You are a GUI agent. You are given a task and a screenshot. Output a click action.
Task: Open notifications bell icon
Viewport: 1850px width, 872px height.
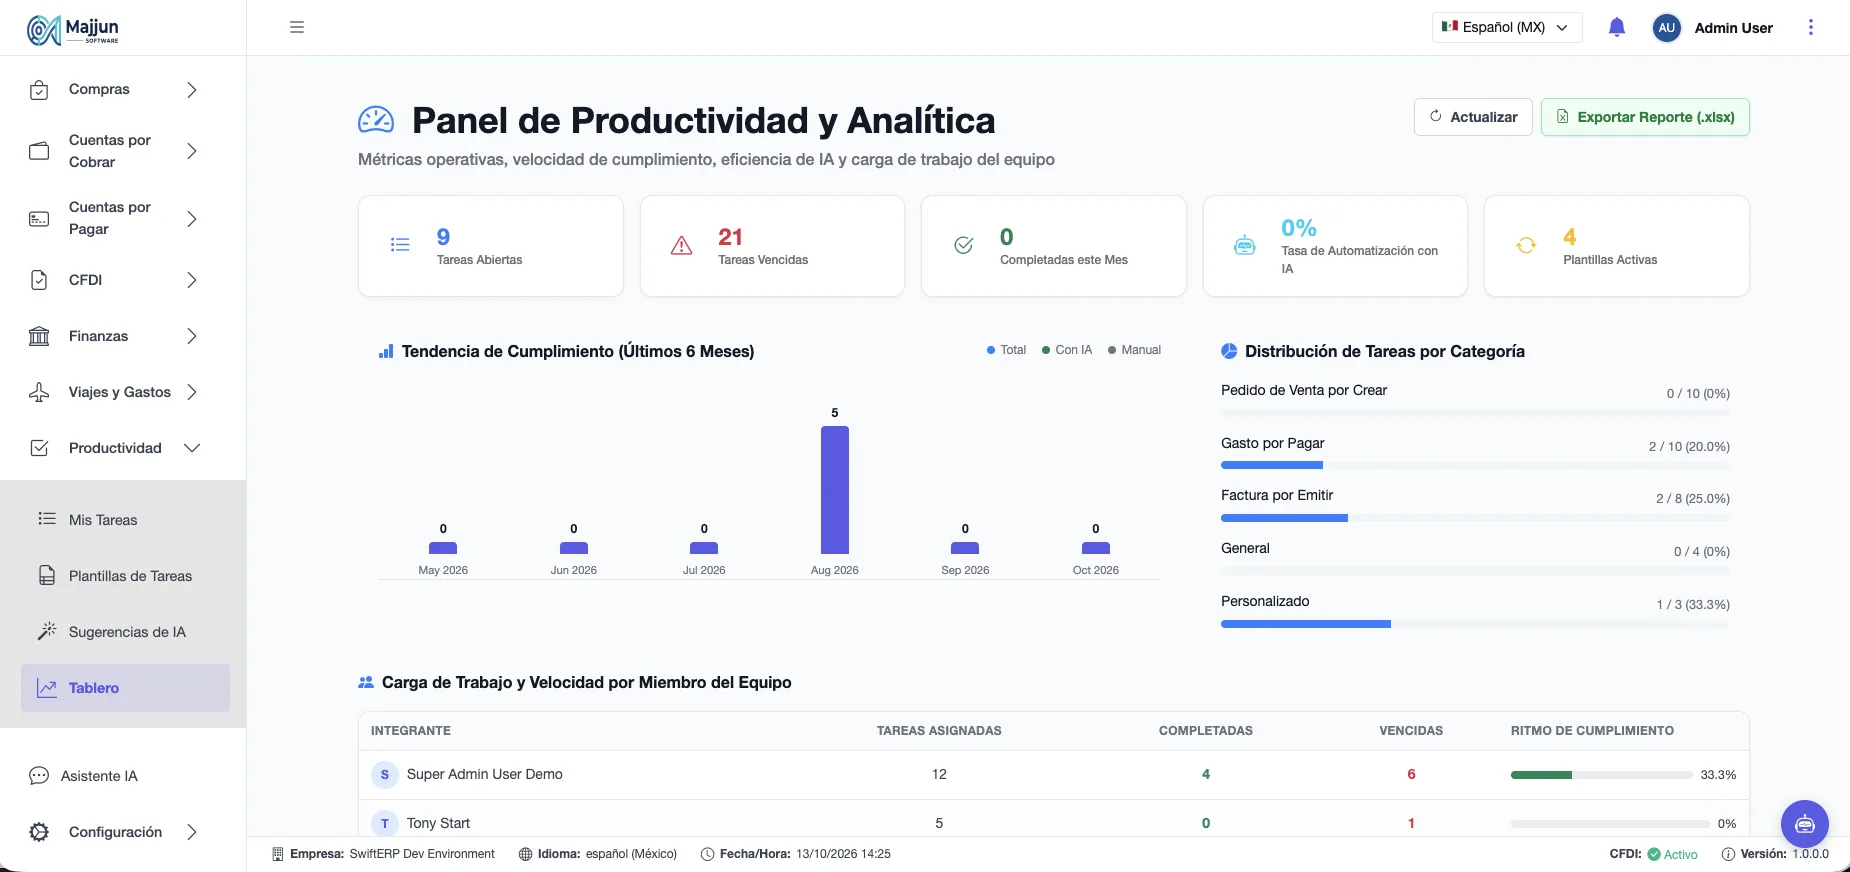coord(1617,27)
